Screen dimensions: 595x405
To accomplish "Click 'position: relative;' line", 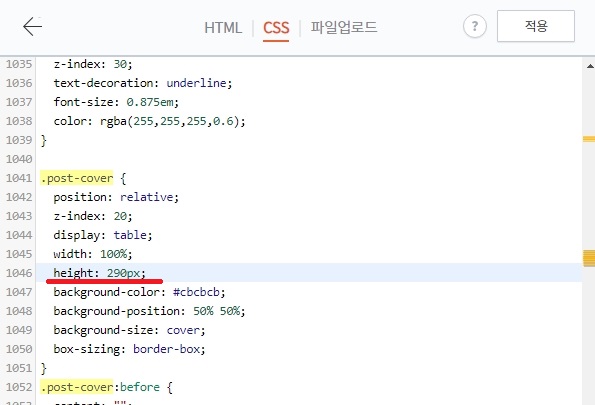I will 116,197.
